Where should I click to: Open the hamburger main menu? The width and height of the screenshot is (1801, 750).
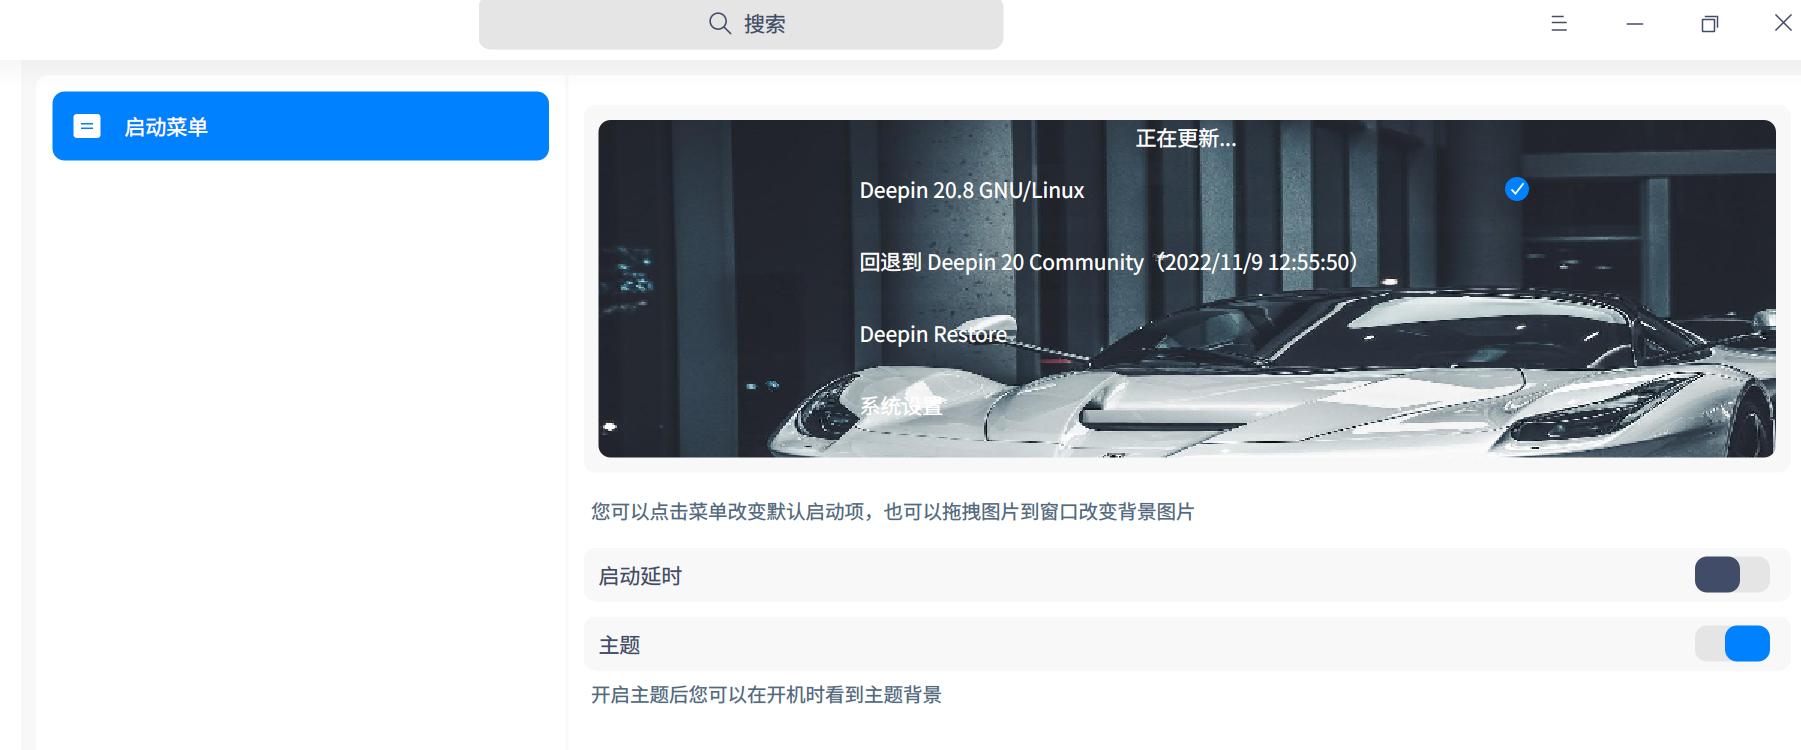pyautogui.click(x=1559, y=23)
